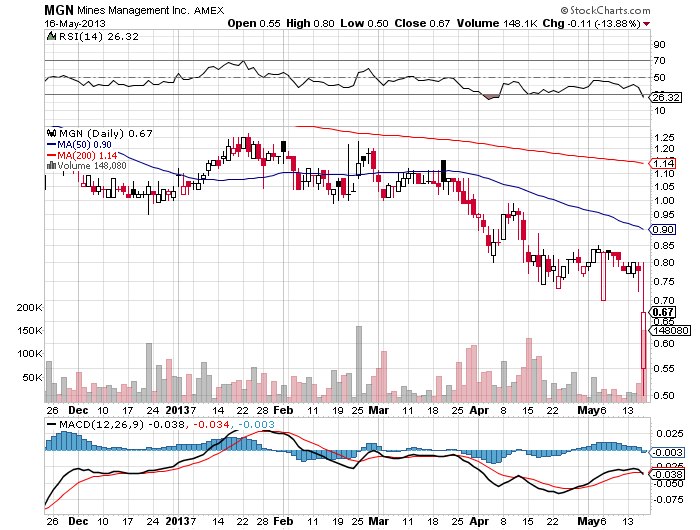Click the 'Low 0.50' value
Screen dimensions: 700x530
click(x=364, y=23)
